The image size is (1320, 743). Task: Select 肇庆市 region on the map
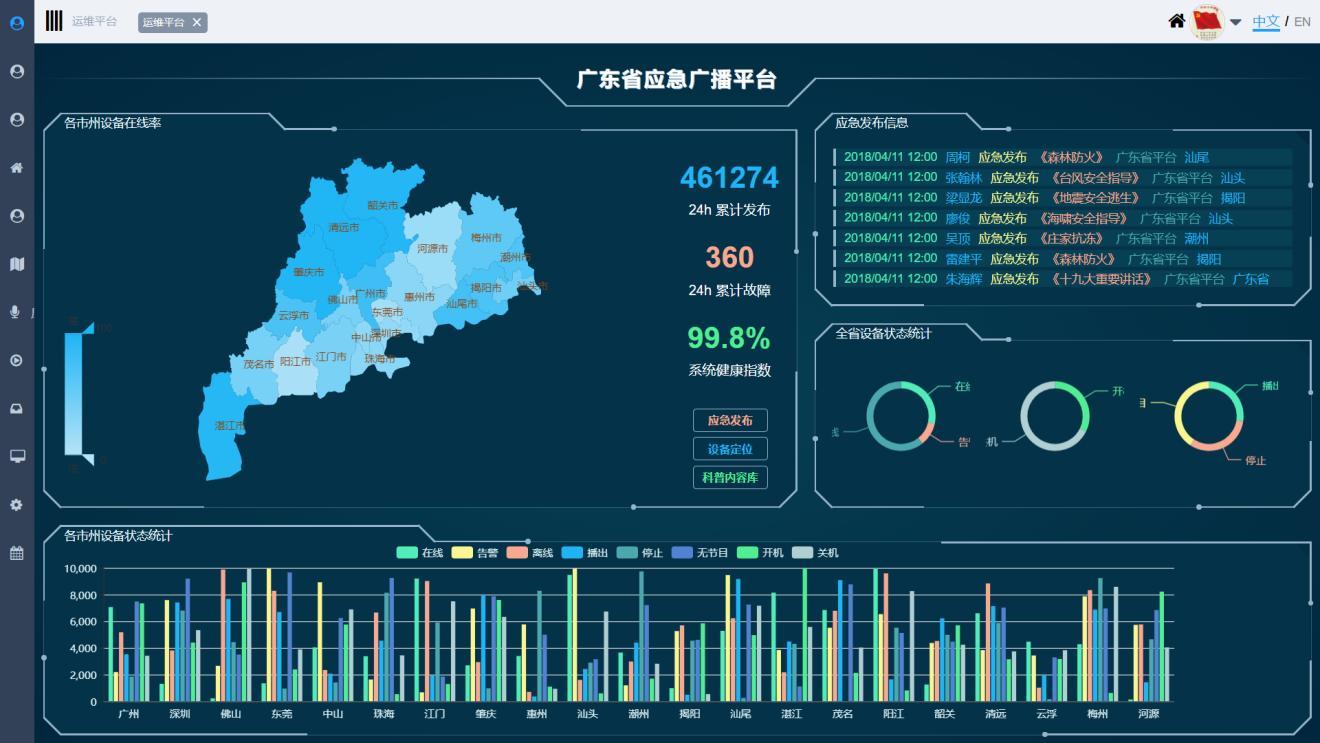coord(308,272)
